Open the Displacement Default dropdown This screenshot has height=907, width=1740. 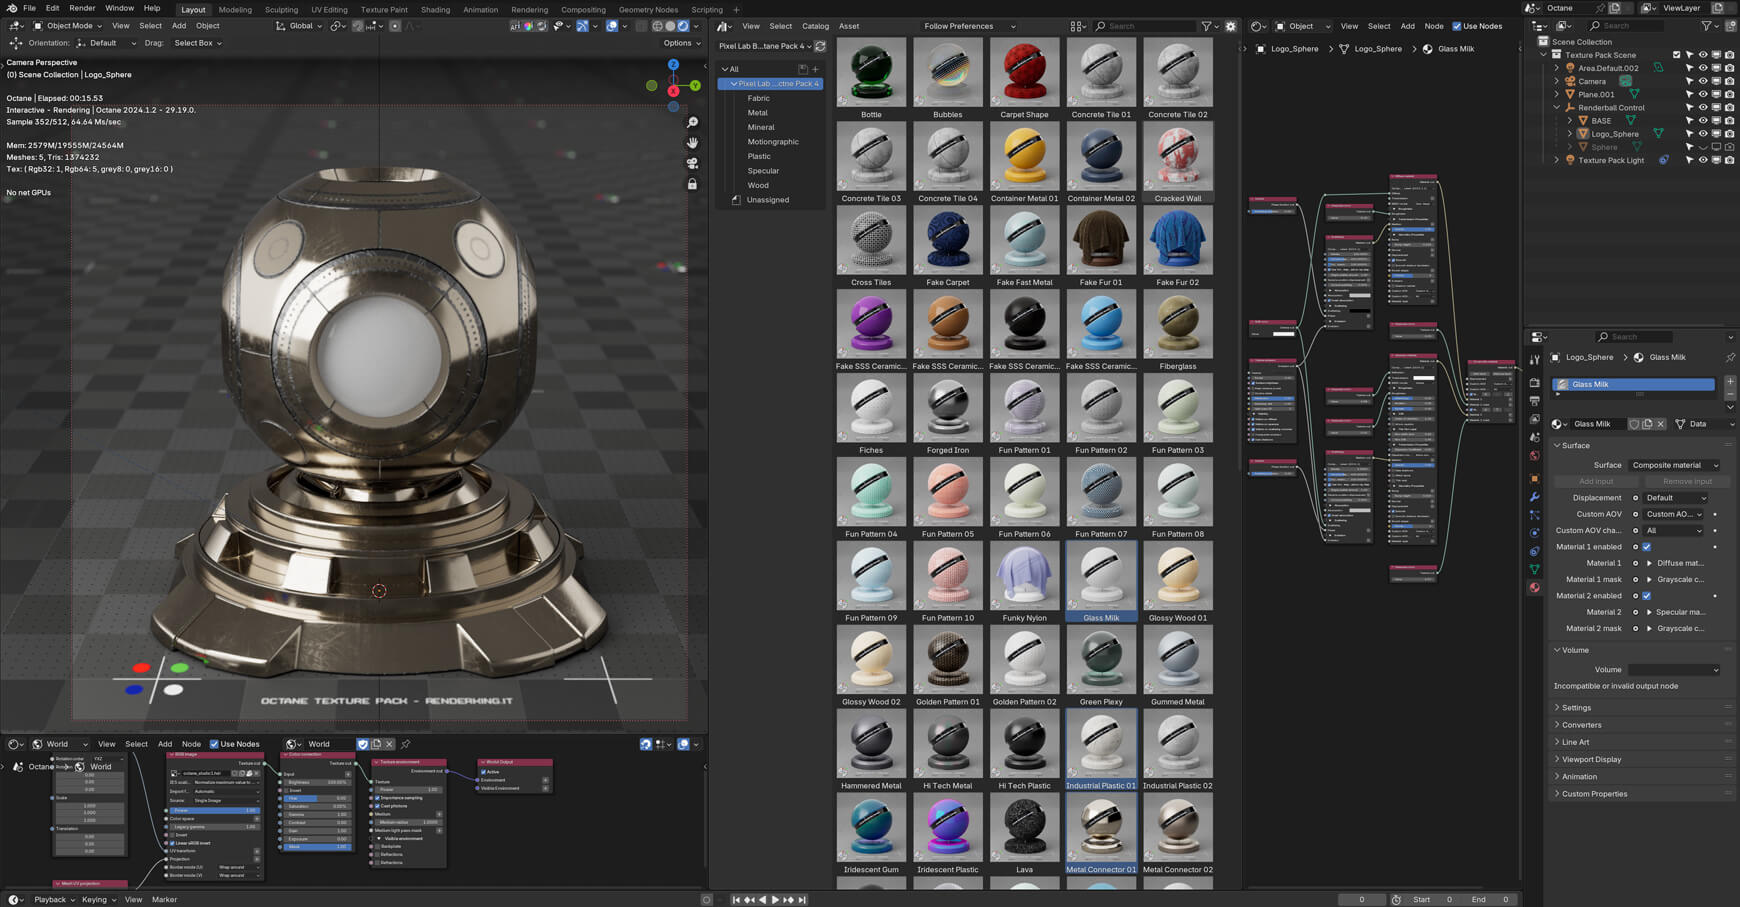(1676, 498)
